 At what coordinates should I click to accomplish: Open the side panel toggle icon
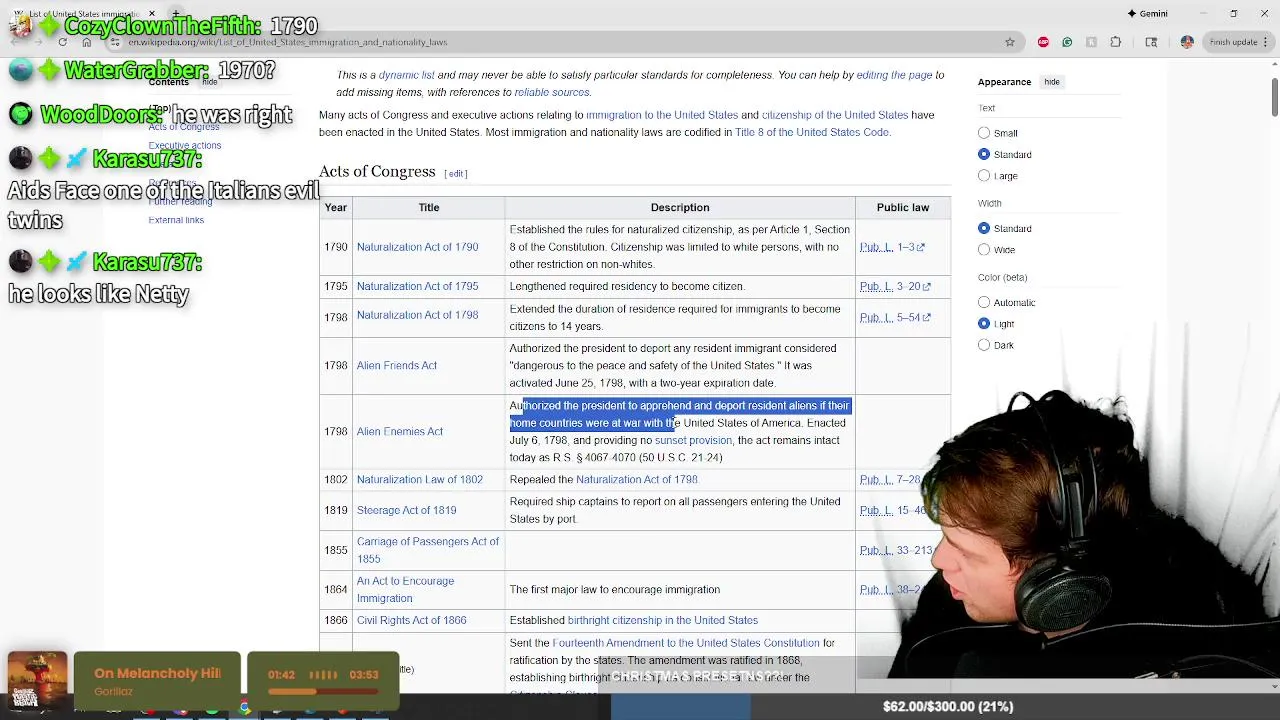(1151, 42)
